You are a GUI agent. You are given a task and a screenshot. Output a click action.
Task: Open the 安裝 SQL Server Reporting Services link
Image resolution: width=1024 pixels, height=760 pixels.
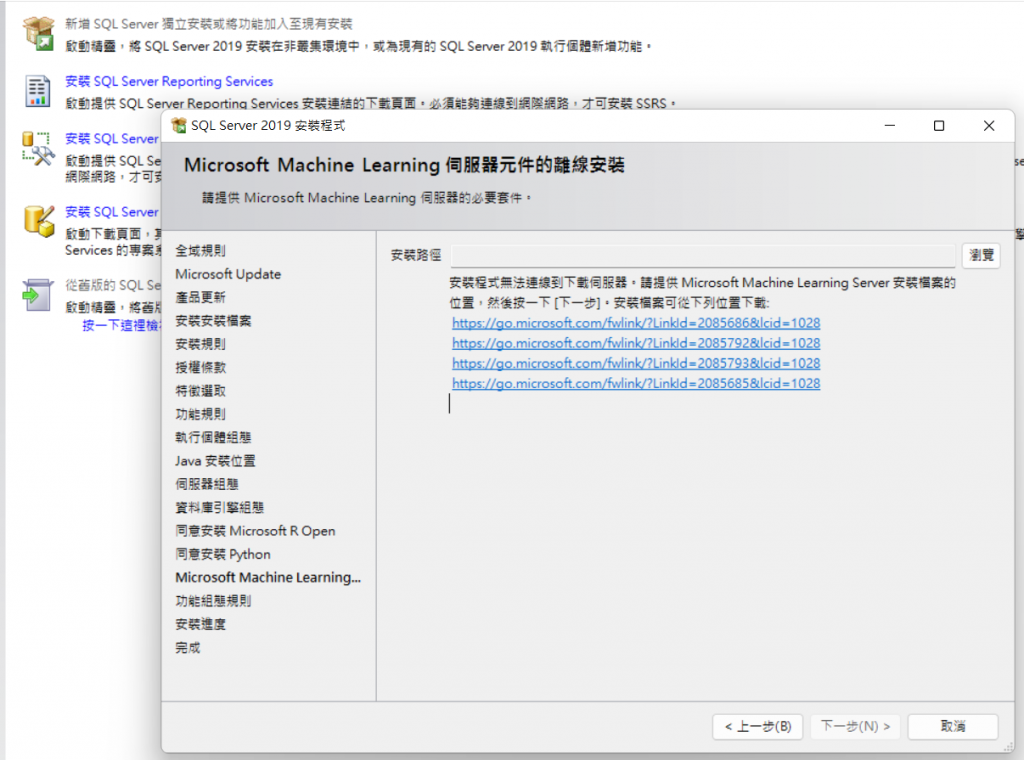(x=168, y=82)
